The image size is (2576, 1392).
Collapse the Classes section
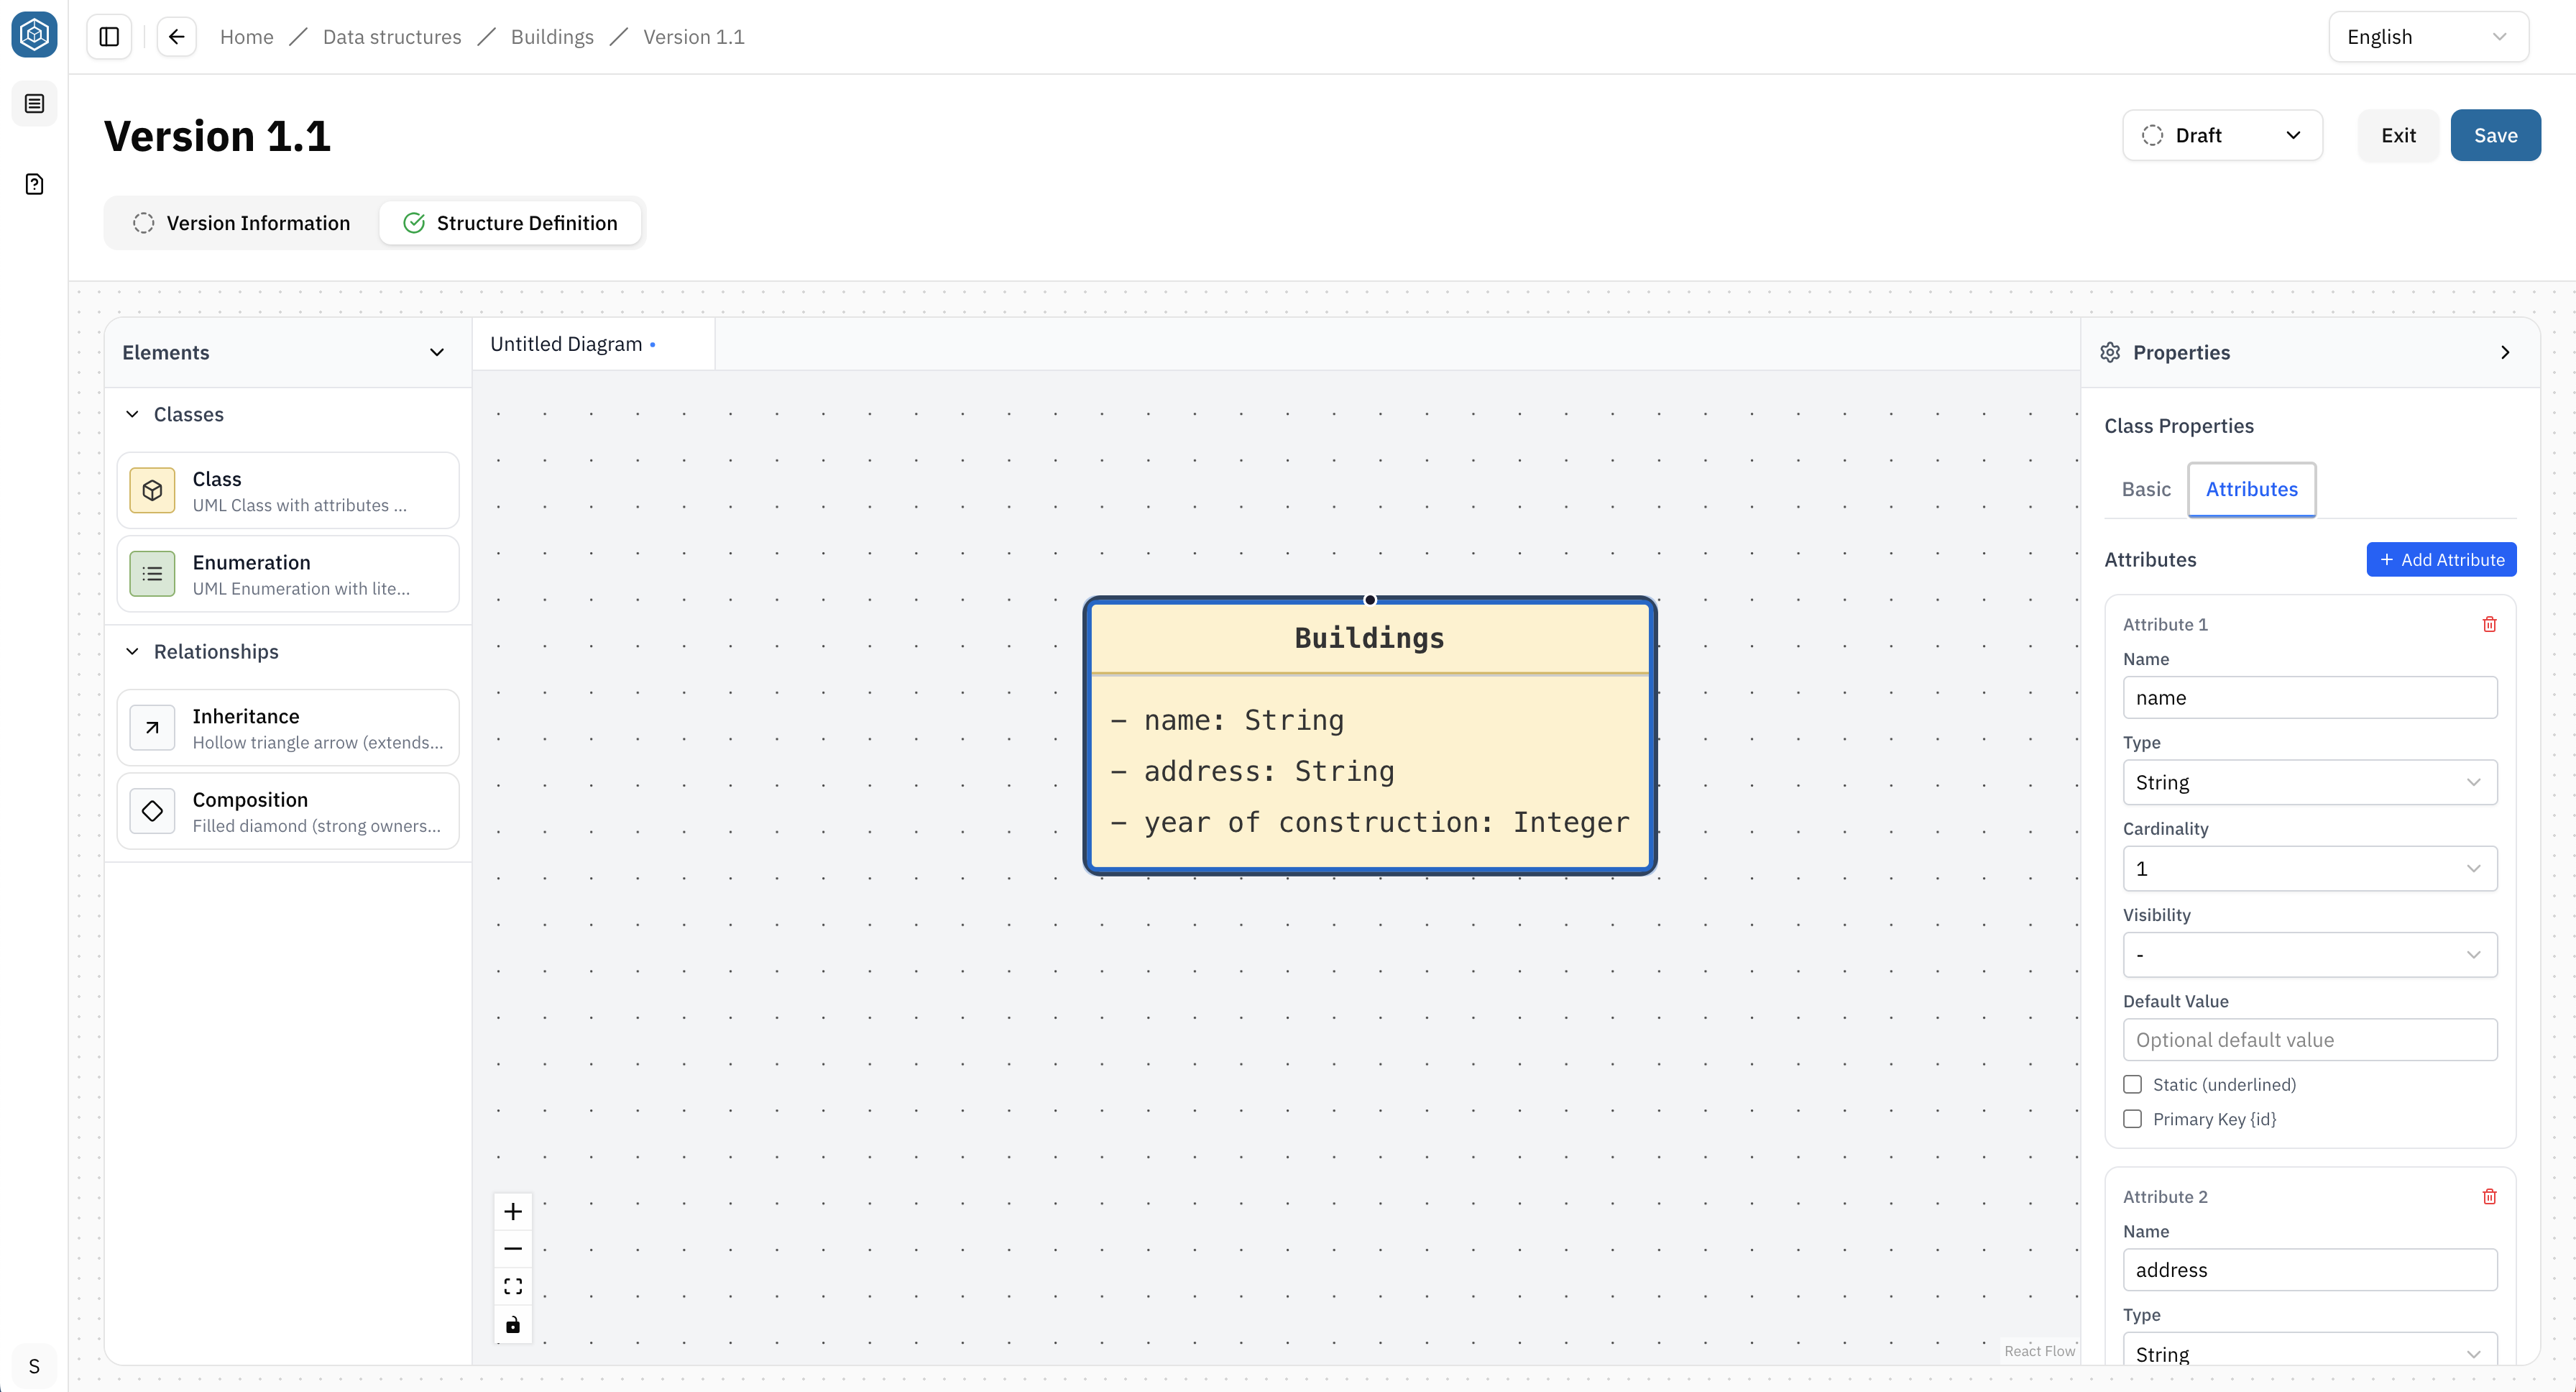(132, 414)
